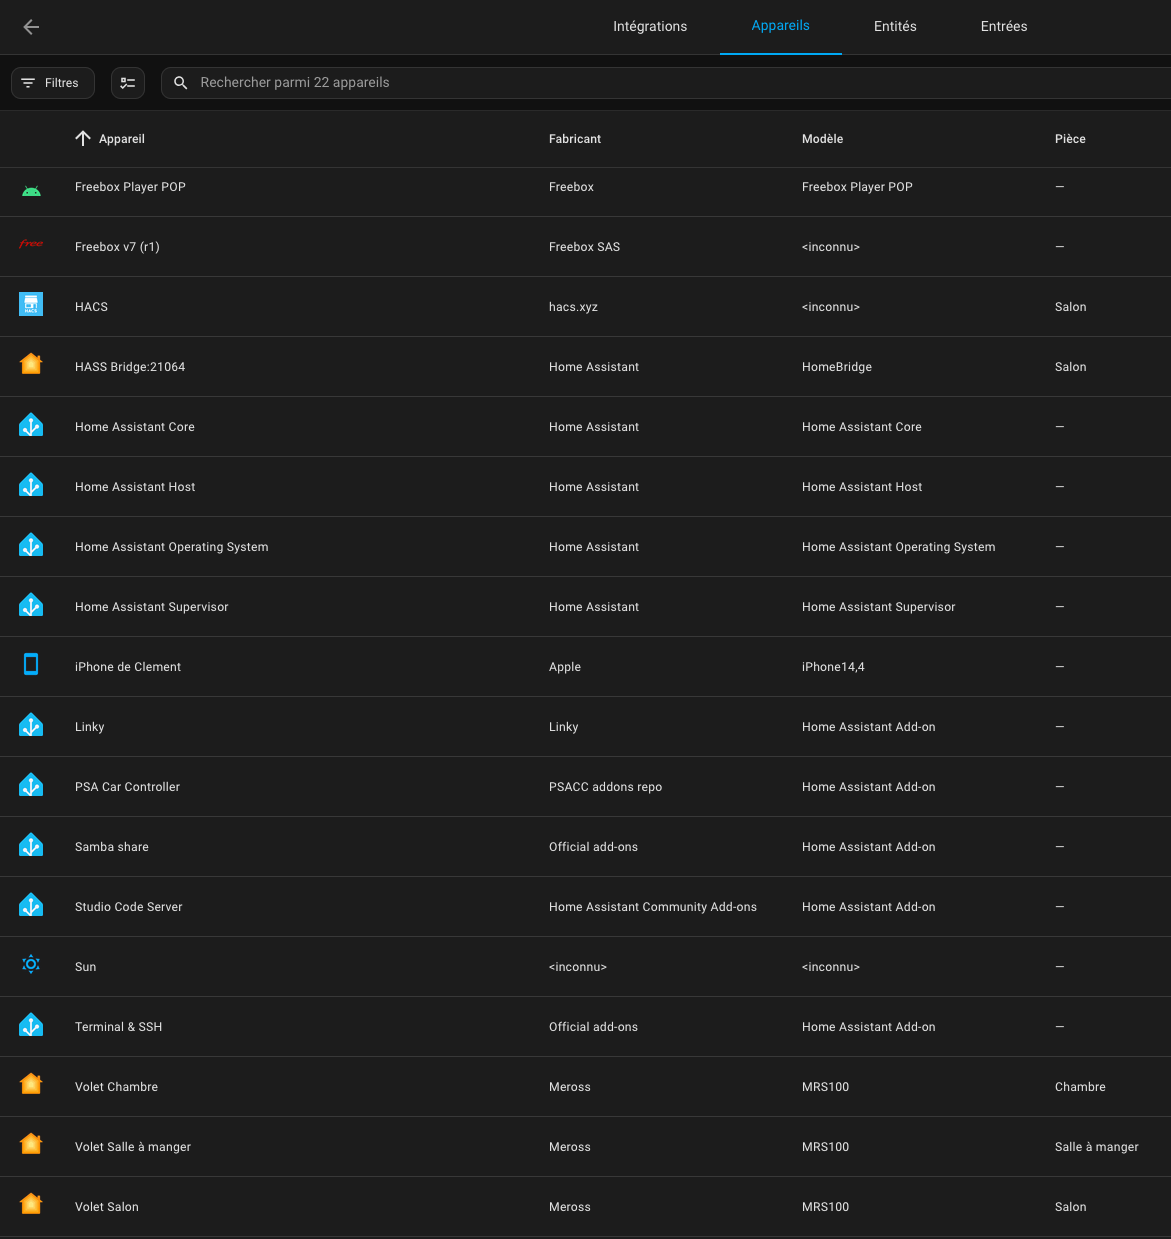The width and height of the screenshot is (1171, 1239).
Task: Open the Entrées tab
Action: tap(1004, 27)
